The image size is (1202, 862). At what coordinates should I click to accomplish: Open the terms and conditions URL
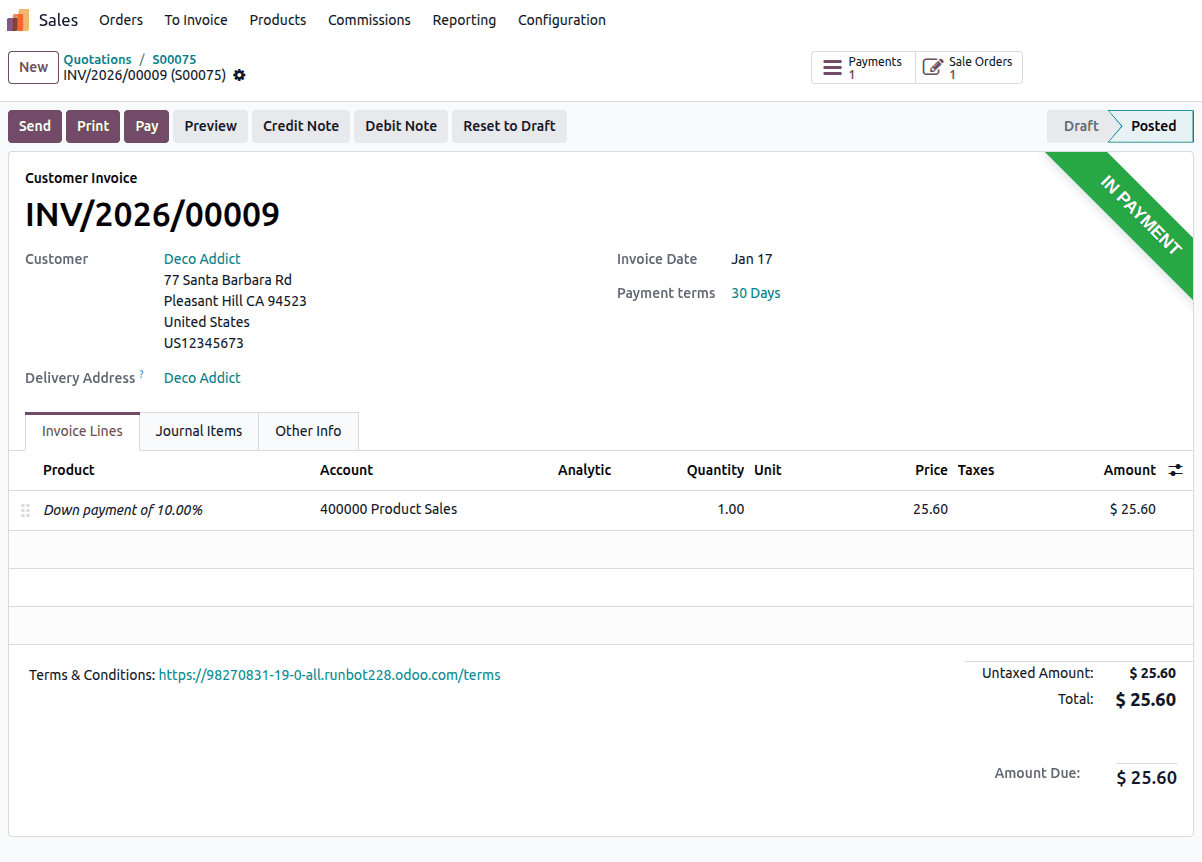tap(329, 675)
